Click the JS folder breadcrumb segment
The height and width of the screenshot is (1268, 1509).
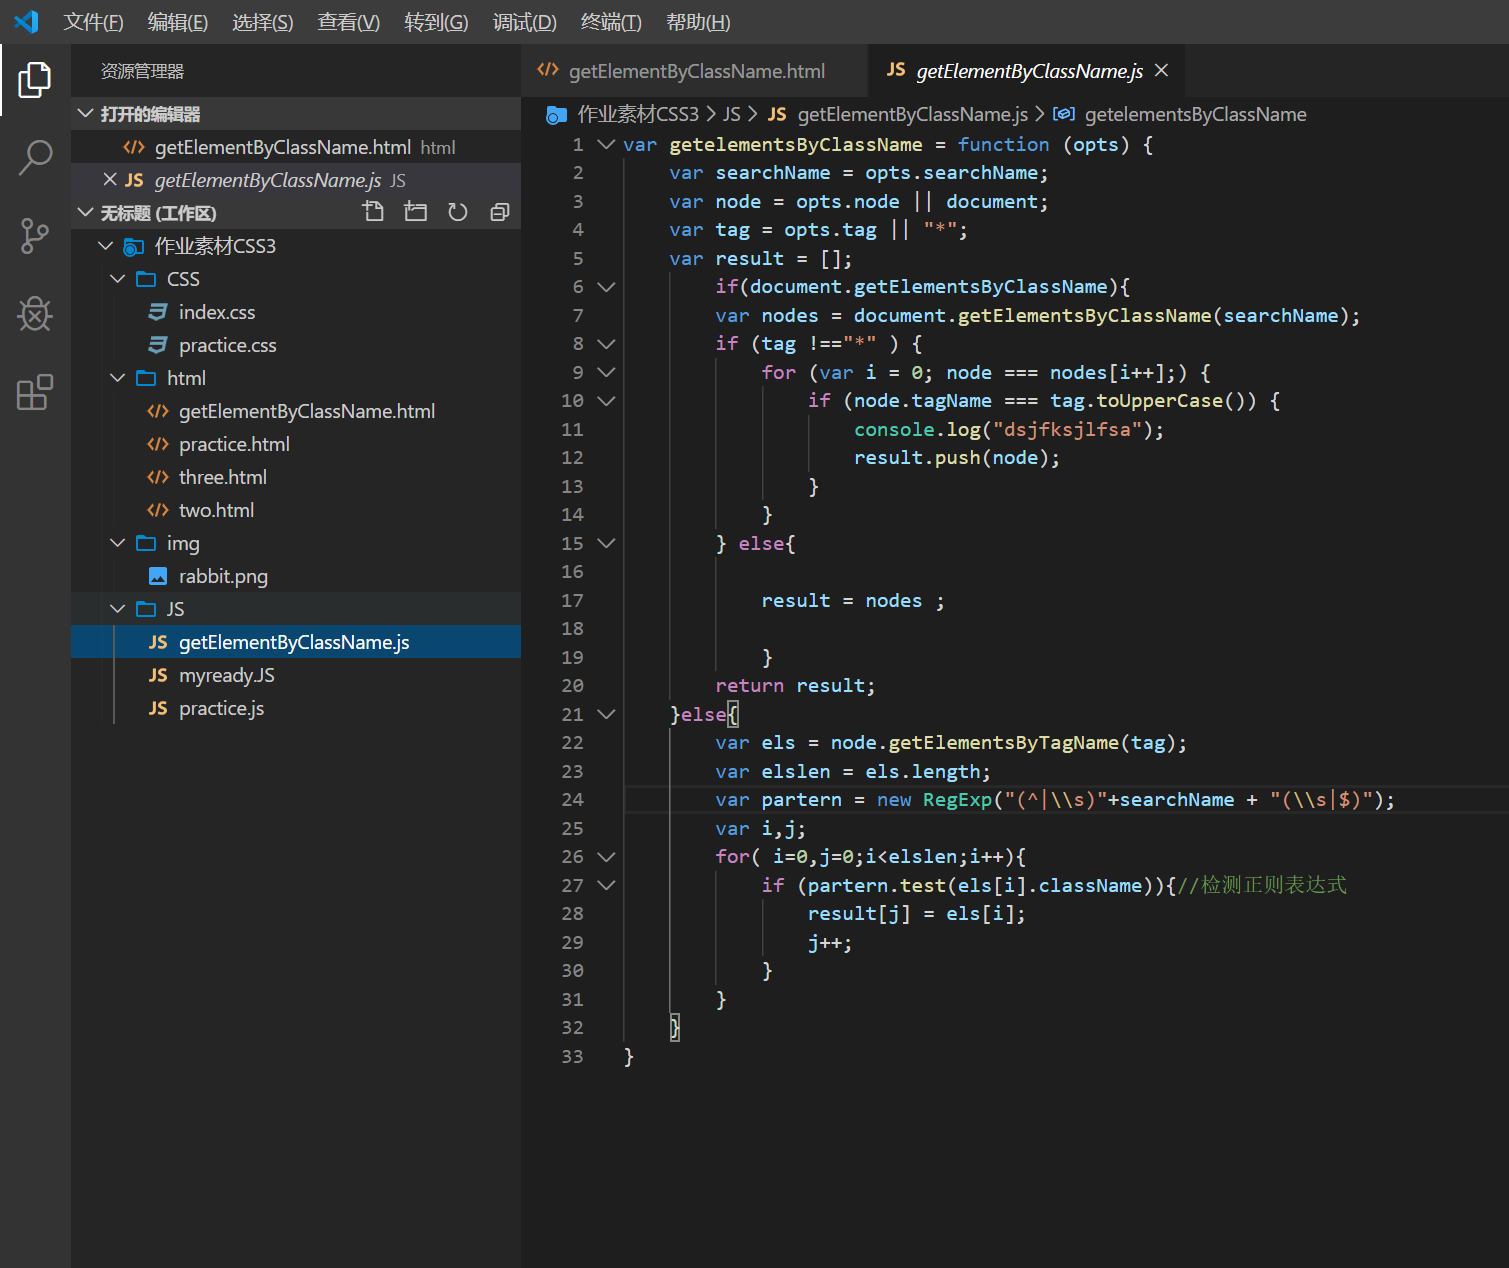732,115
